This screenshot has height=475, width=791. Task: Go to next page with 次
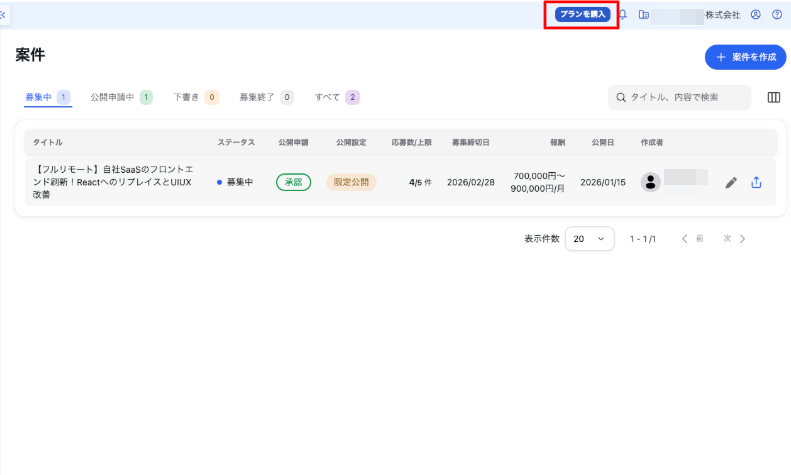pyautogui.click(x=734, y=239)
